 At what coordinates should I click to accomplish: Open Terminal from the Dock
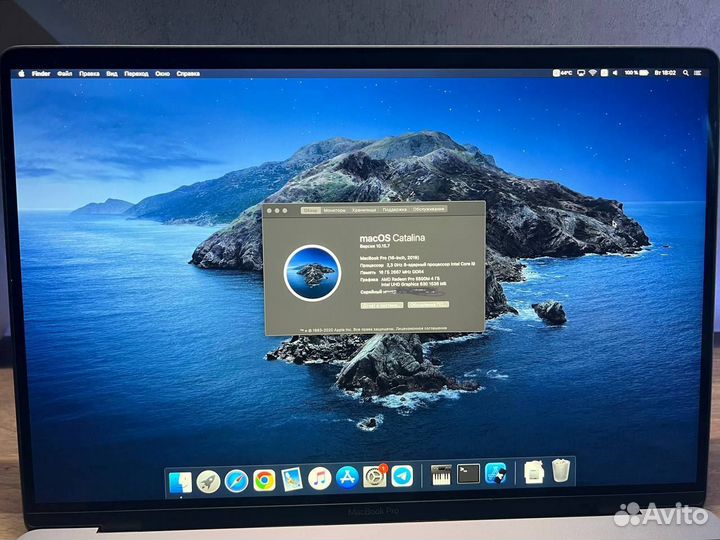[468, 474]
